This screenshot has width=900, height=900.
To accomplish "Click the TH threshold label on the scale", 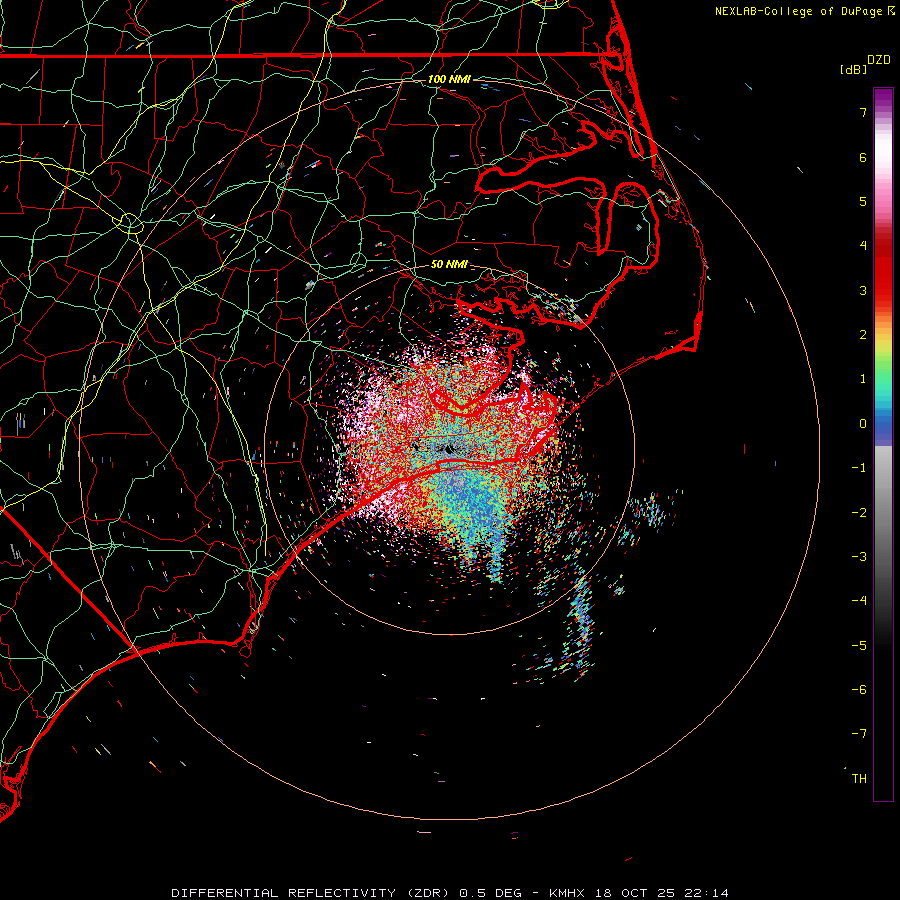I will pyautogui.click(x=859, y=779).
